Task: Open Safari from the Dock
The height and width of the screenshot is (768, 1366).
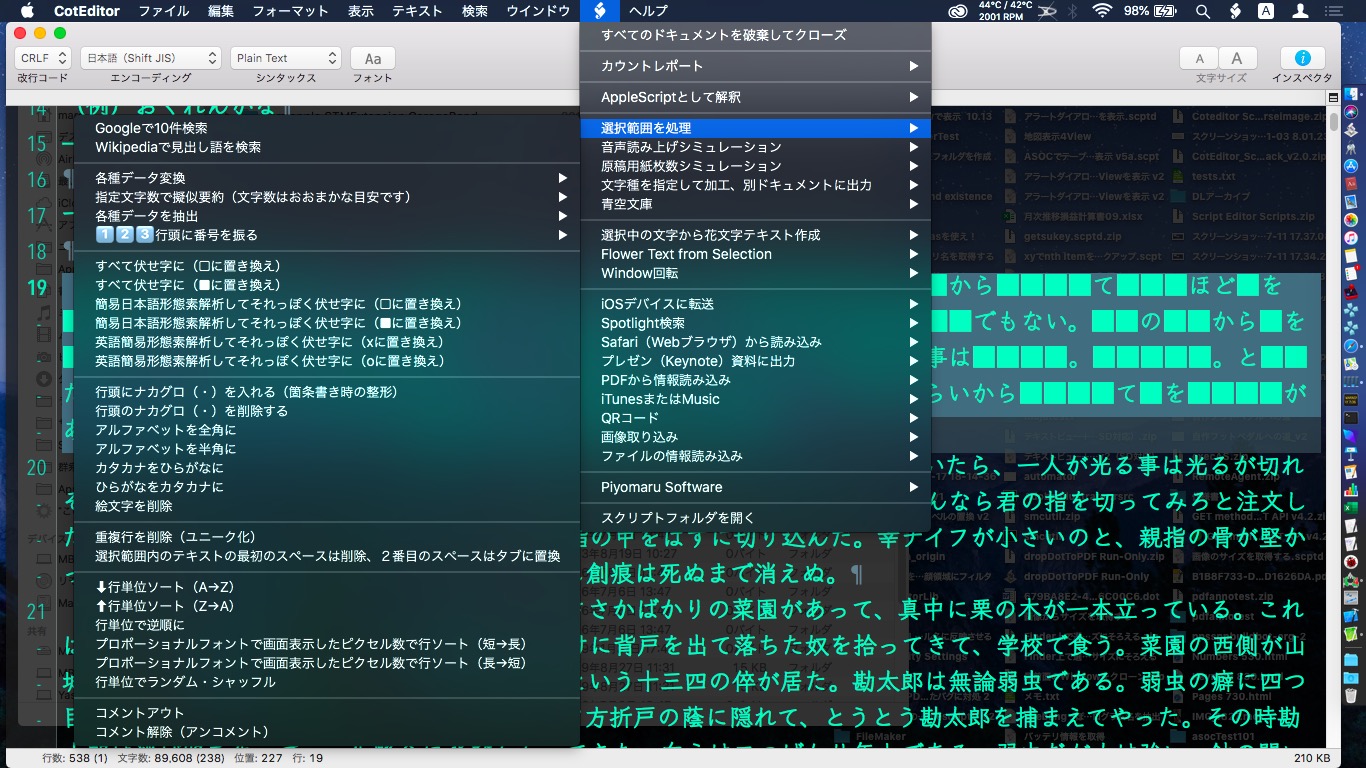Action: 1350,345
